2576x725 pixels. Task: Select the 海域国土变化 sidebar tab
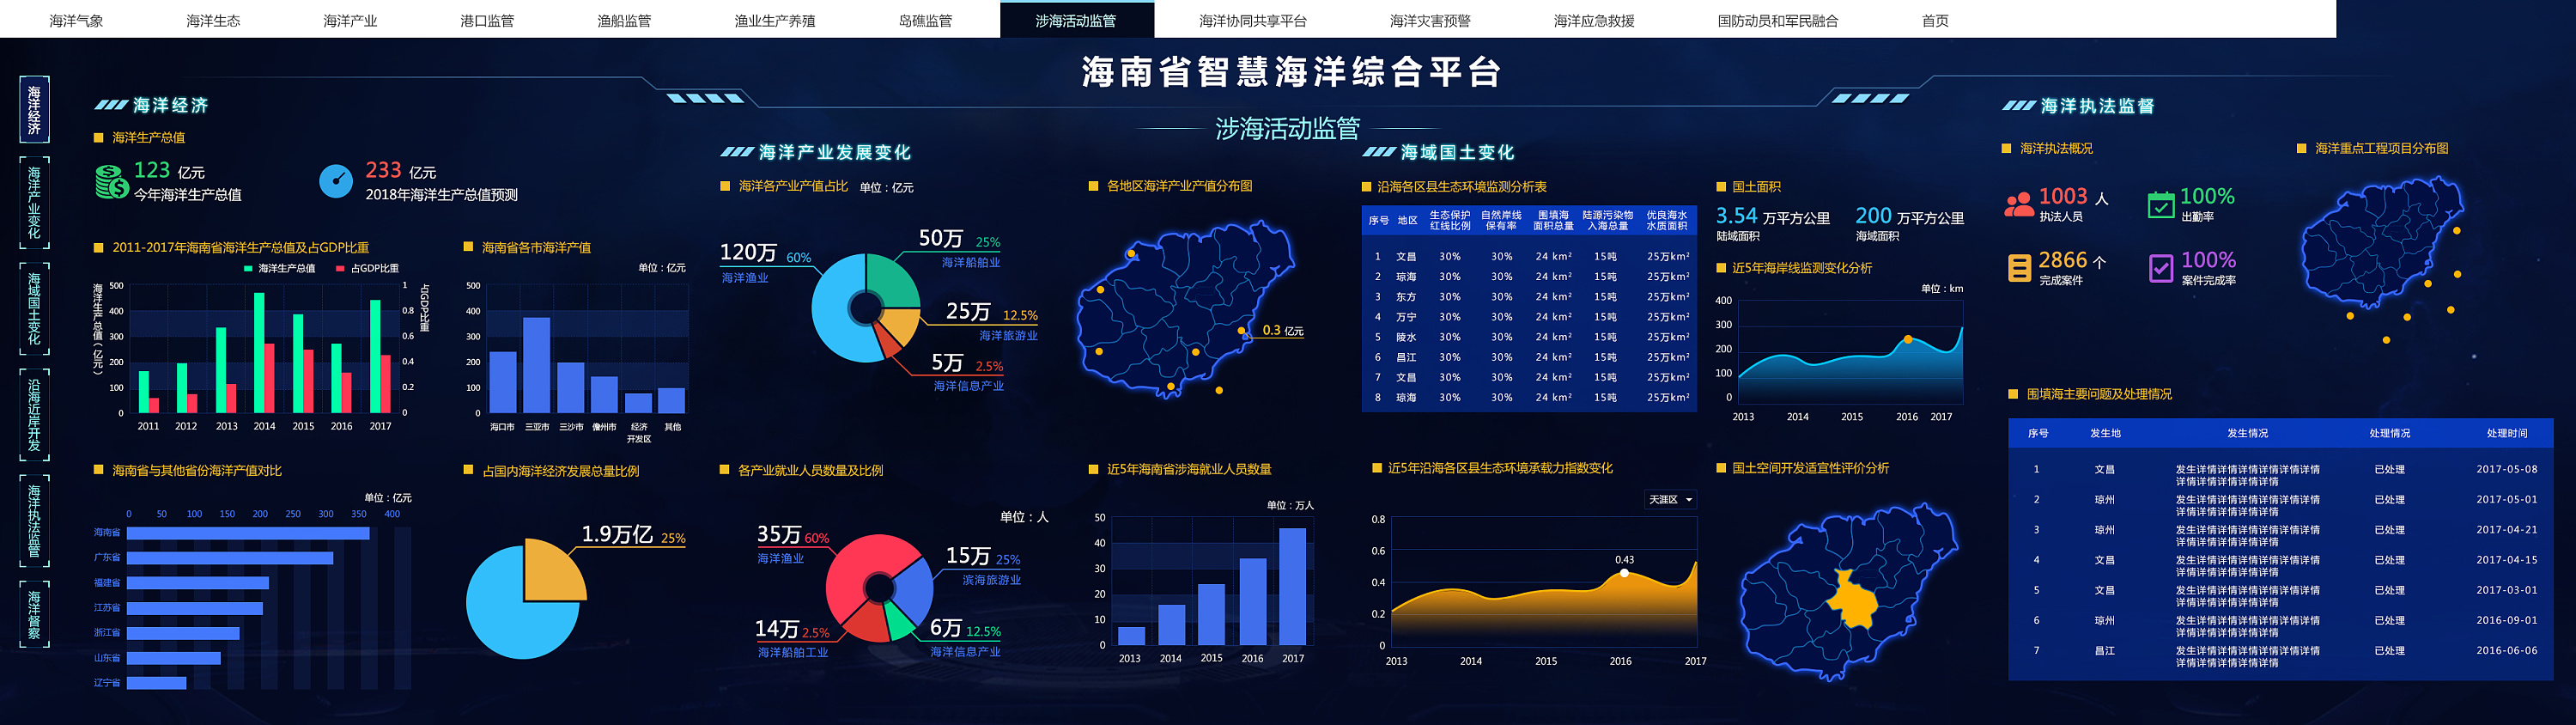coord(34,309)
